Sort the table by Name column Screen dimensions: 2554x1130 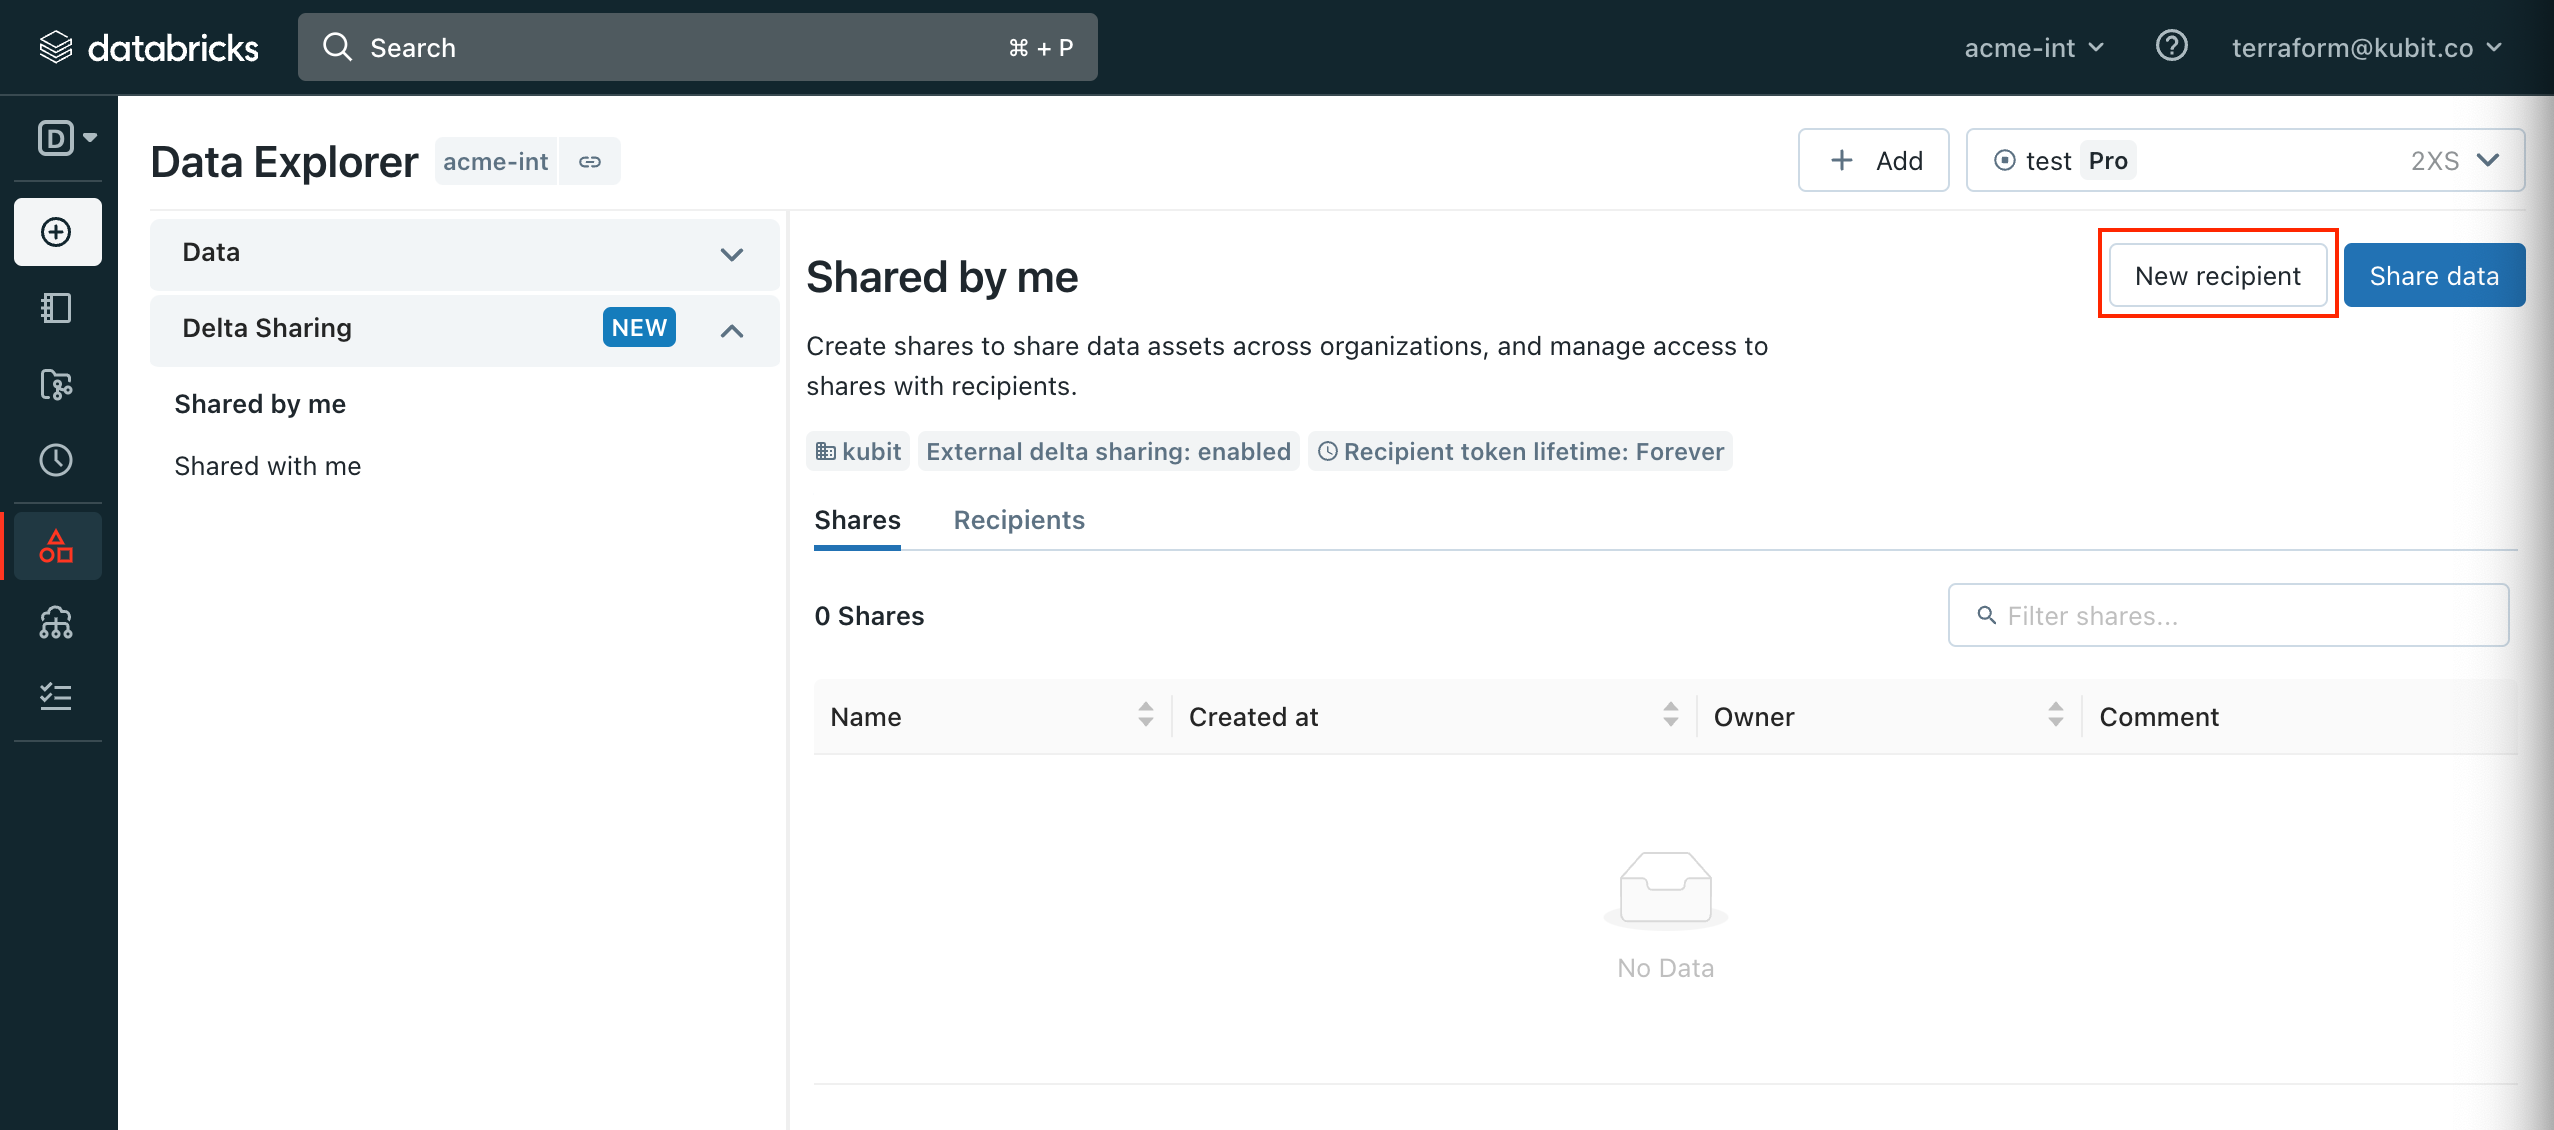1145,715
